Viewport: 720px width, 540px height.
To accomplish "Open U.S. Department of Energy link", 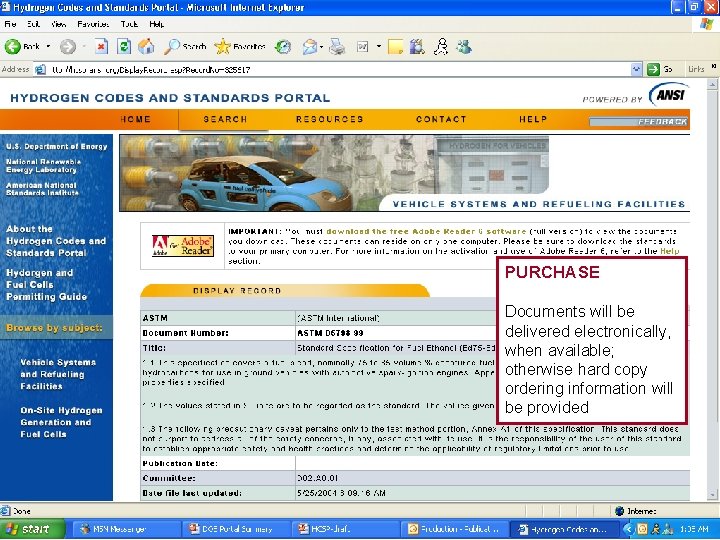I will point(56,146).
